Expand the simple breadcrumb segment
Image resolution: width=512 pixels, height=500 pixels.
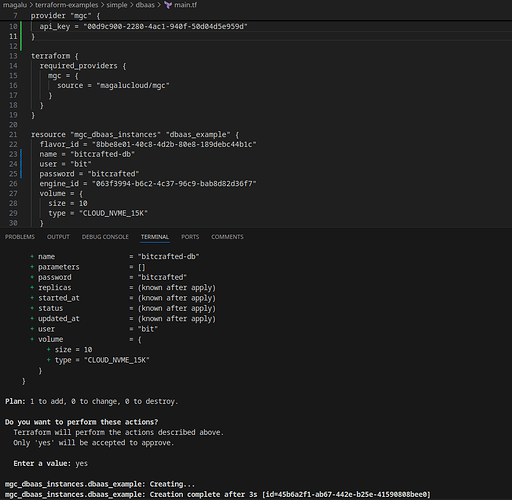(117, 5)
